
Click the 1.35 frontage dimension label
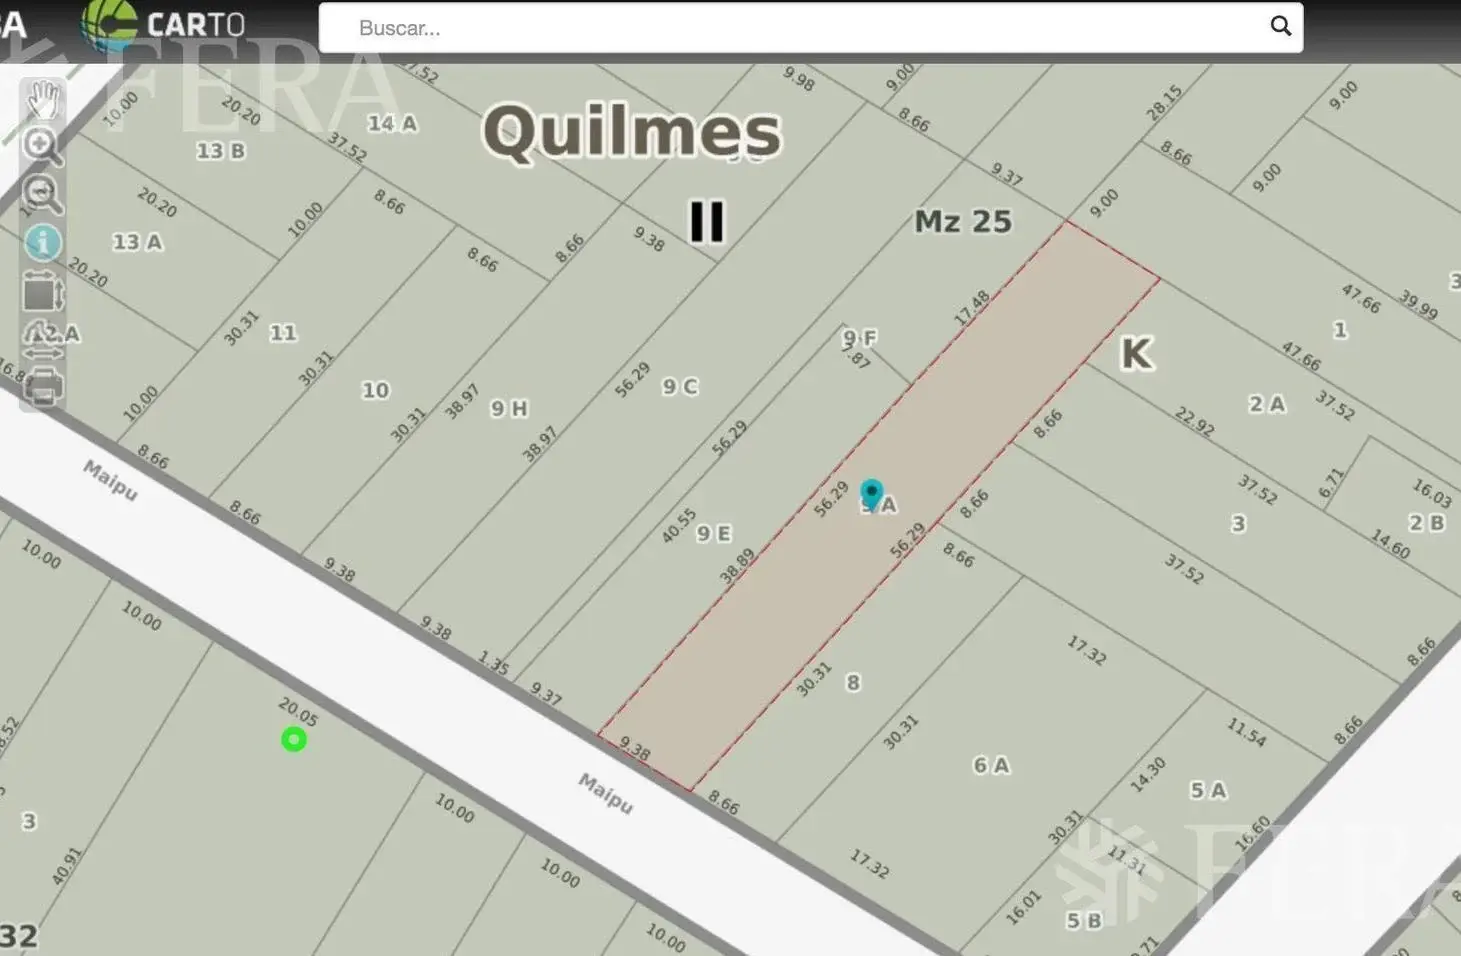pos(493,662)
